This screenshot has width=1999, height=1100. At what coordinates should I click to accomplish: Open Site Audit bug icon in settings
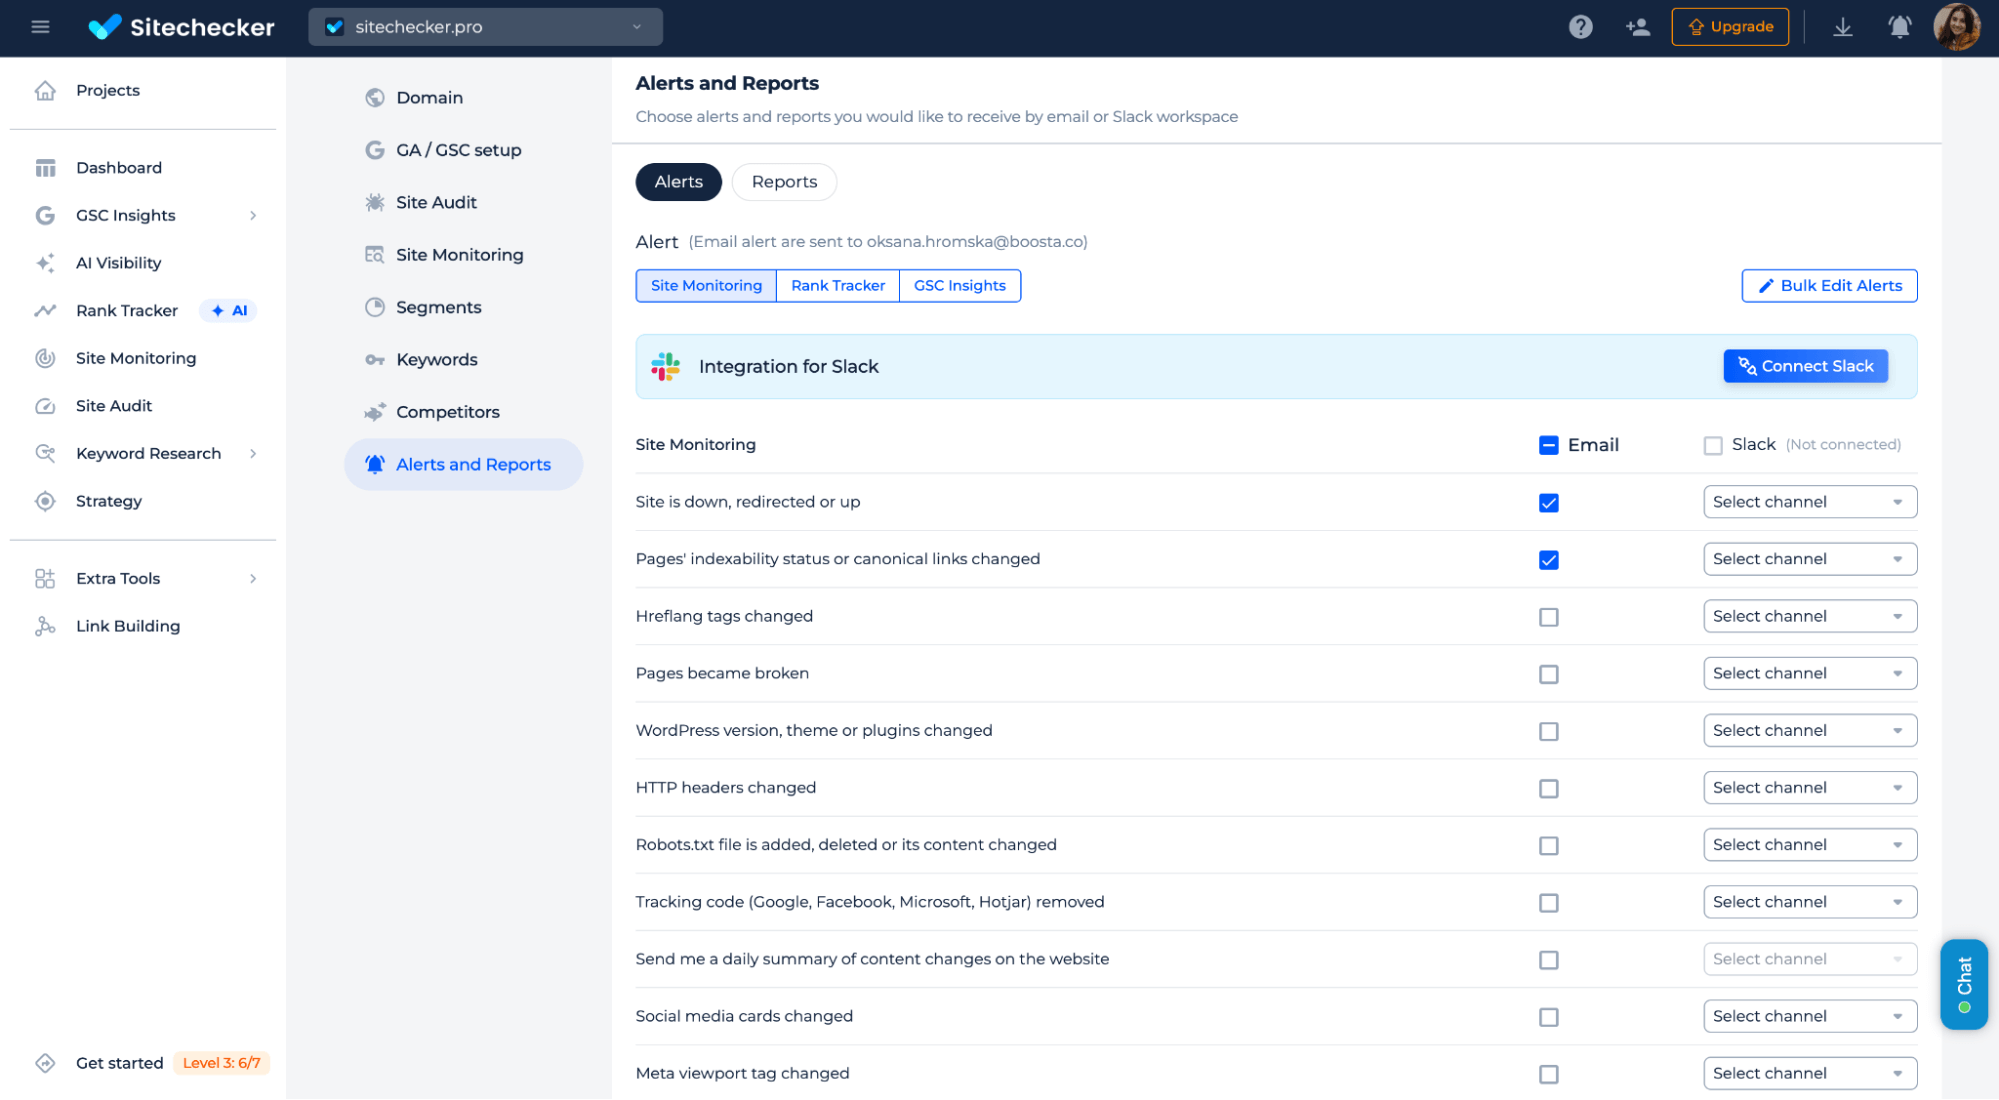click(375, 202)
